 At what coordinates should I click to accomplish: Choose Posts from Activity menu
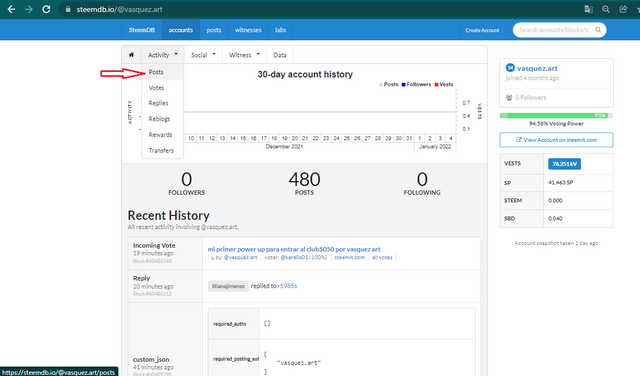point(162,72)
